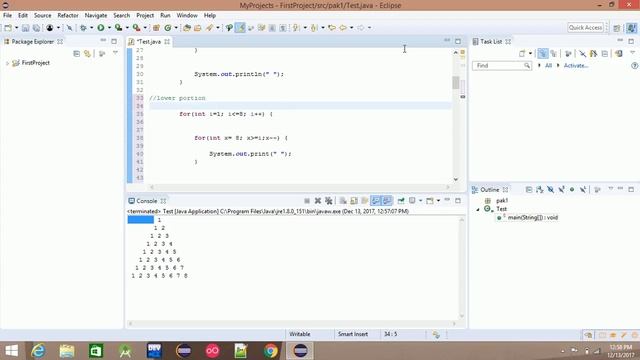The image size is (640, 360).
Task: Toggle Hide Fields in Outline toolbar
Action: [x=551, y=190]
